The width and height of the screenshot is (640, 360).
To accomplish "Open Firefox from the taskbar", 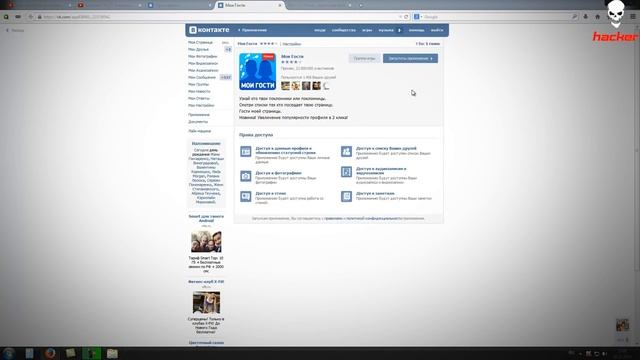I will (50, 353).
